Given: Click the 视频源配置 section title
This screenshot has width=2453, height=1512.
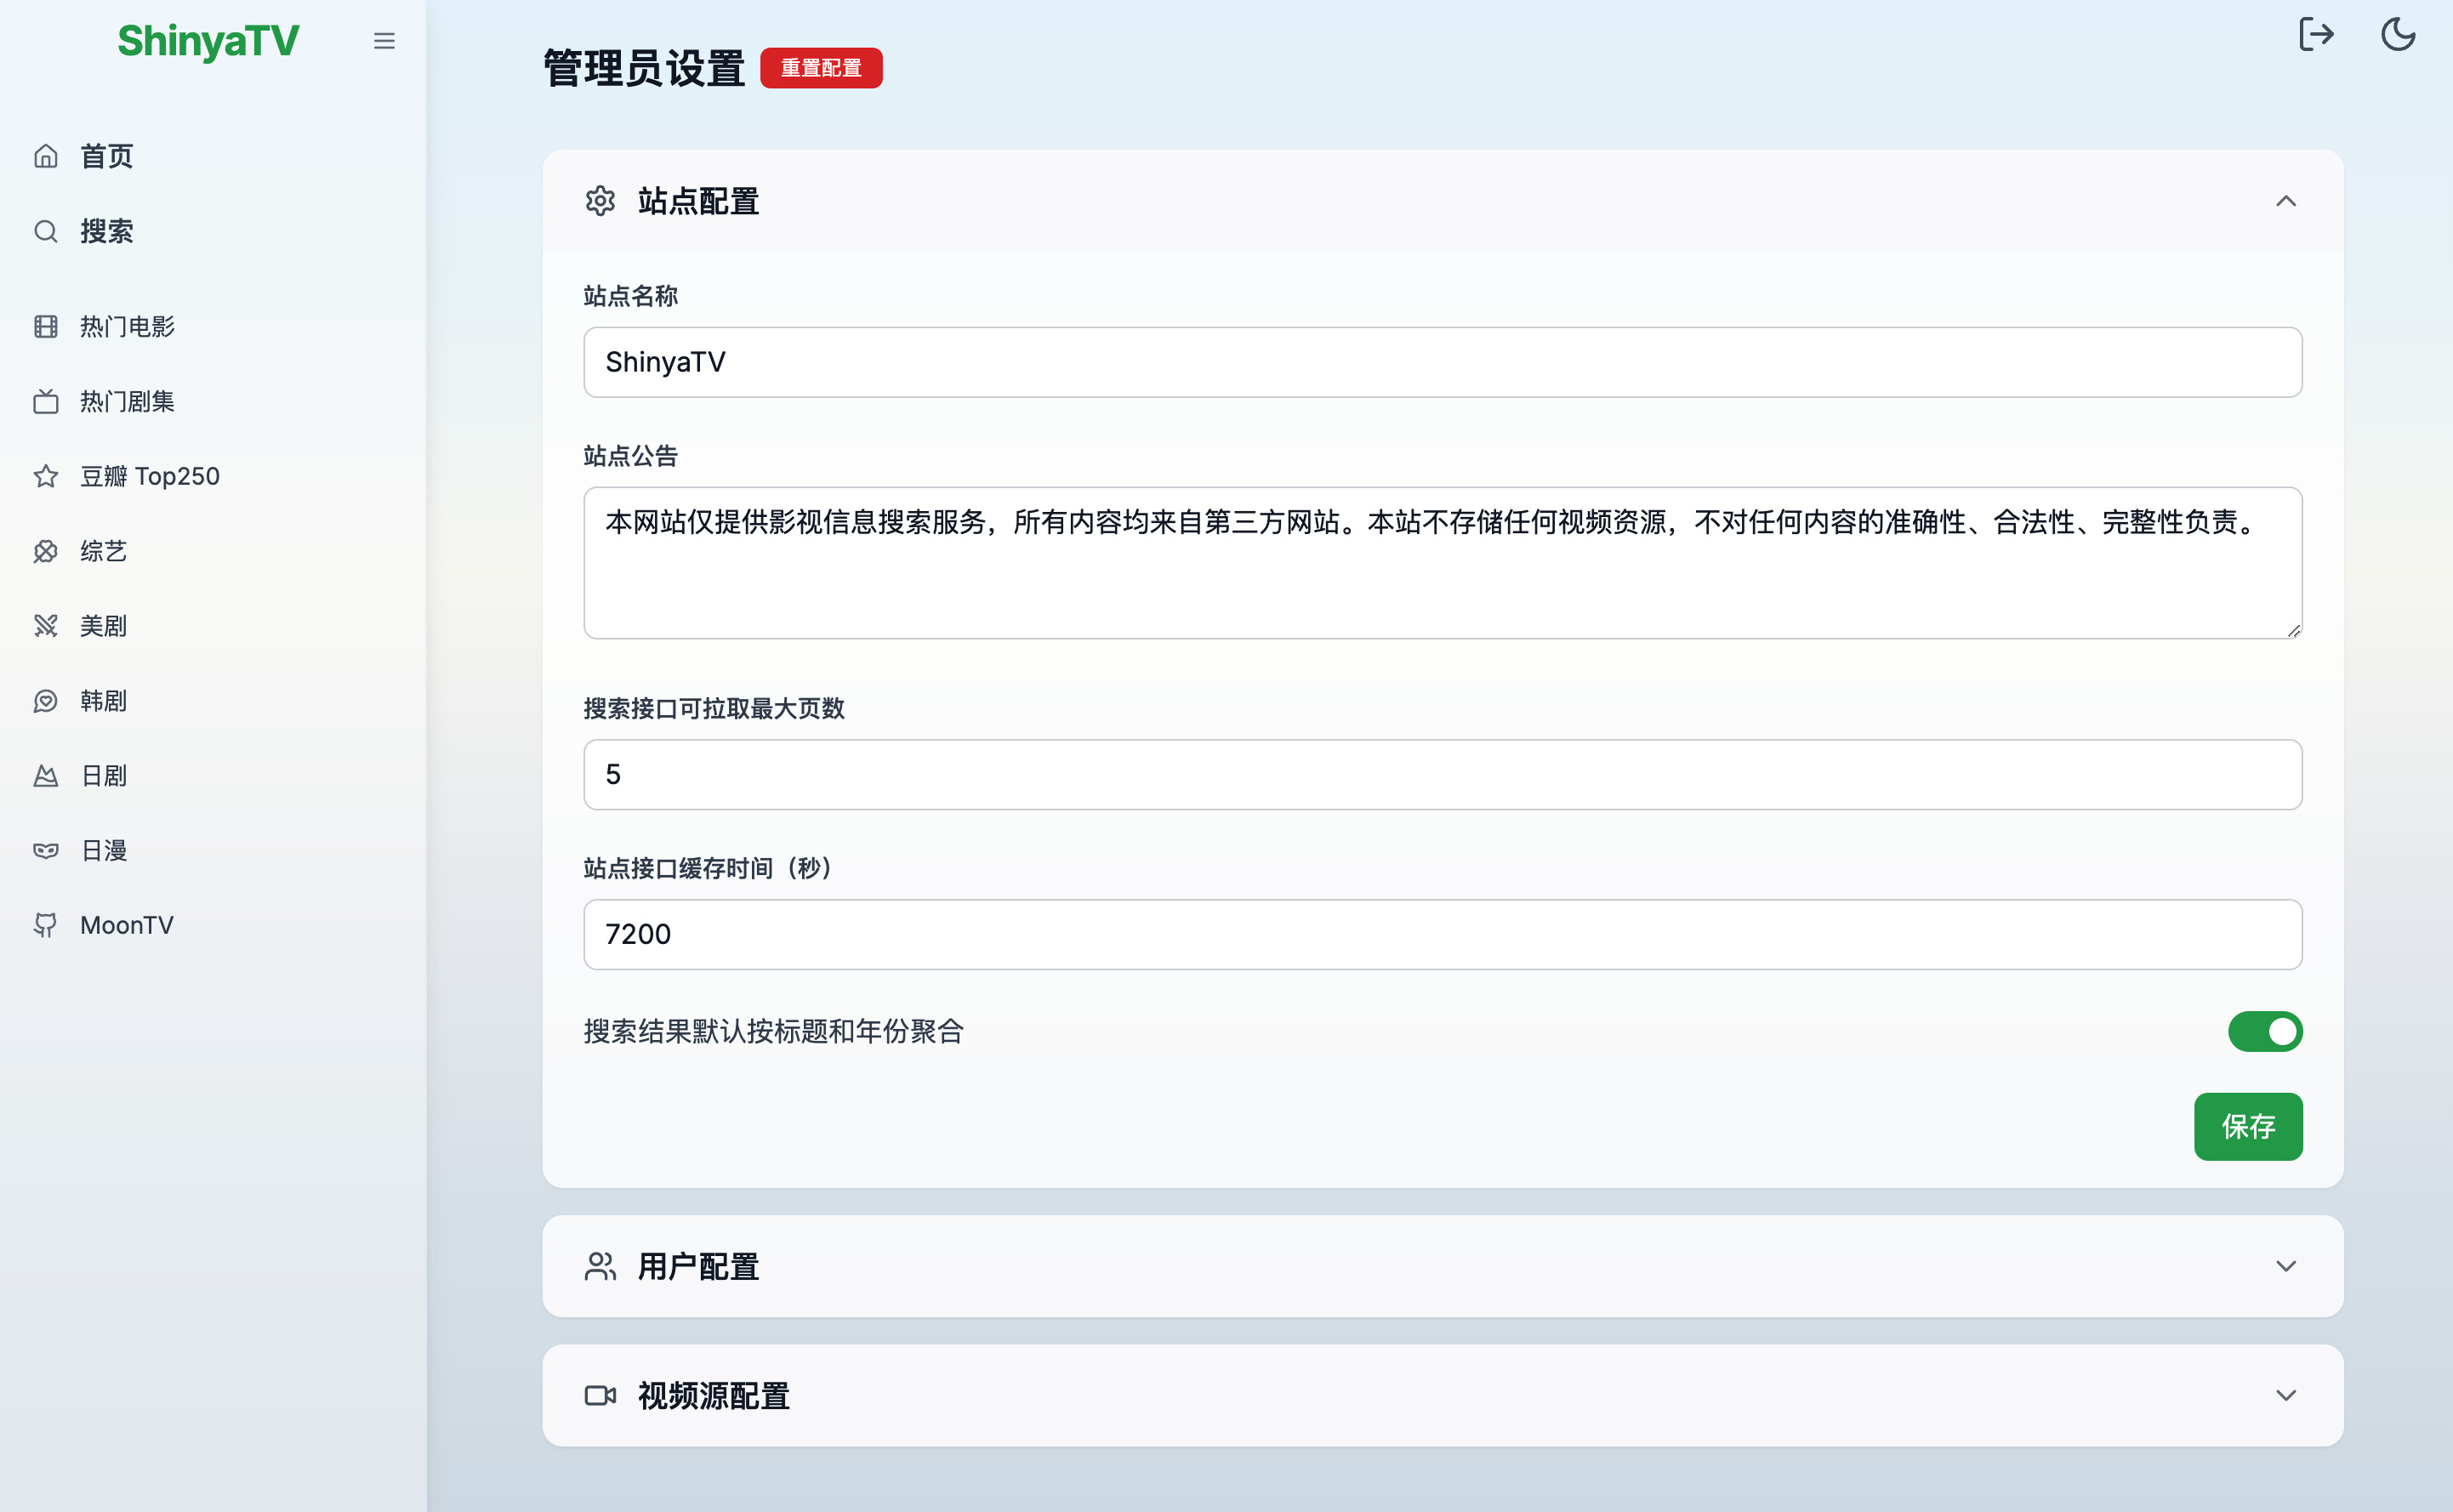Looking at the screenshot, I should (714, 1395).
